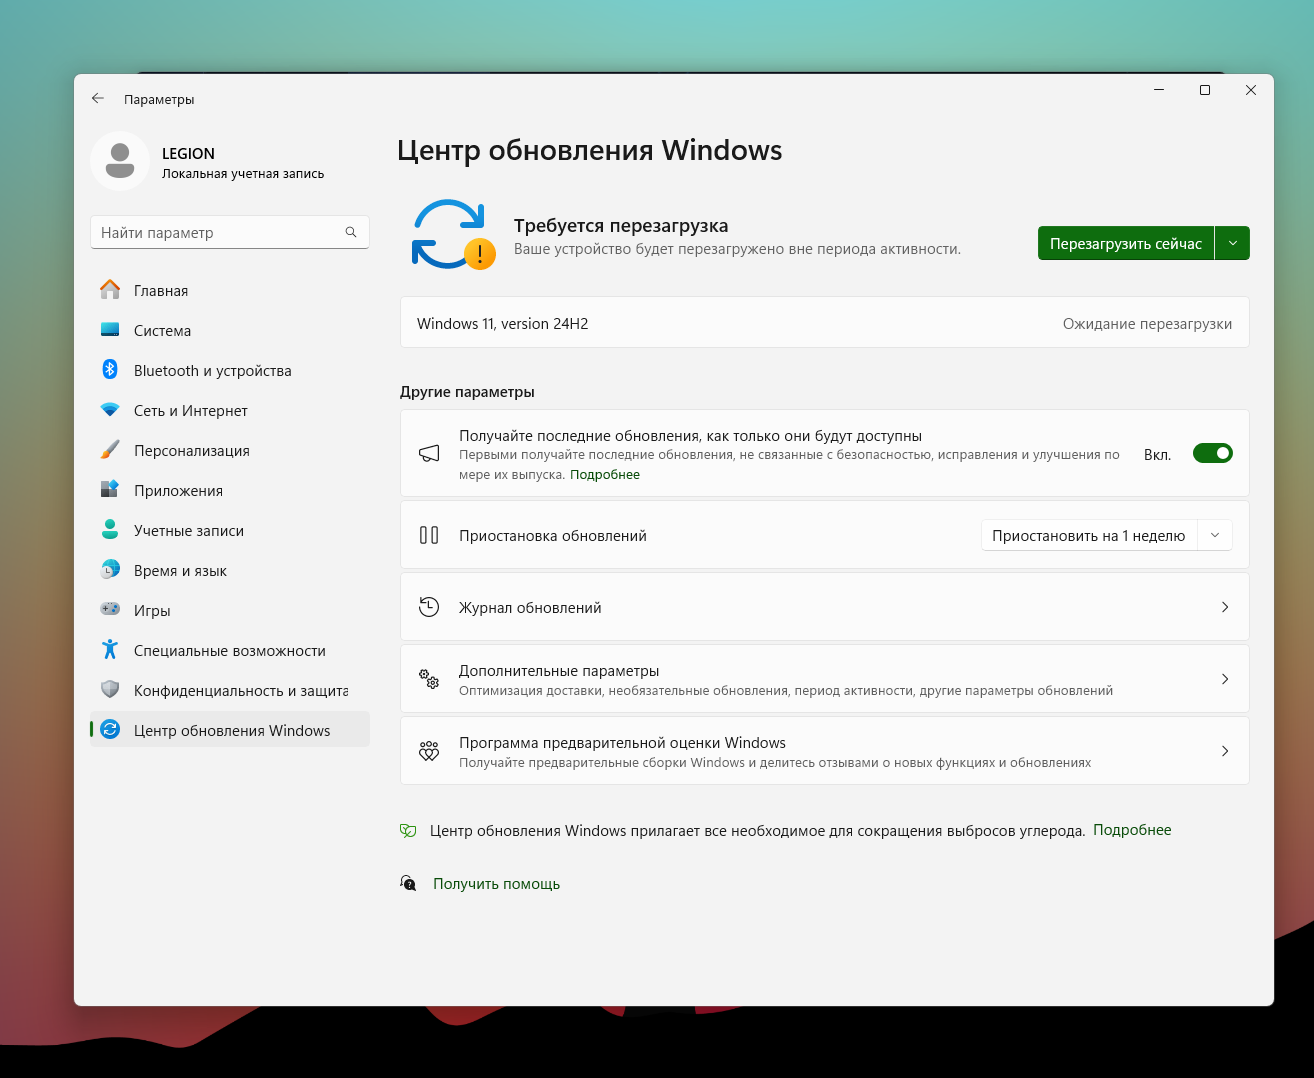This screenshot has height=1078, width=1314.
Task: Click Ожидание перезагрузки status text
Action: coord(1147,323)
